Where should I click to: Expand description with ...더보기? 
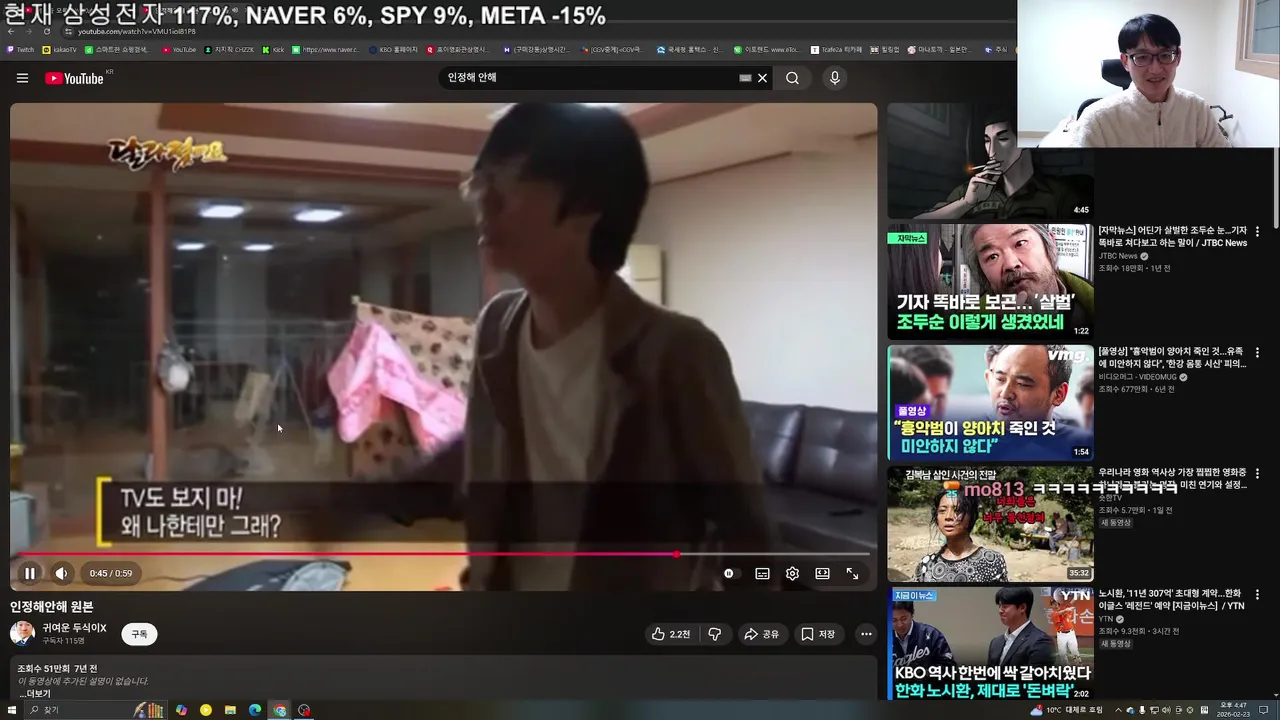[35, 693]
